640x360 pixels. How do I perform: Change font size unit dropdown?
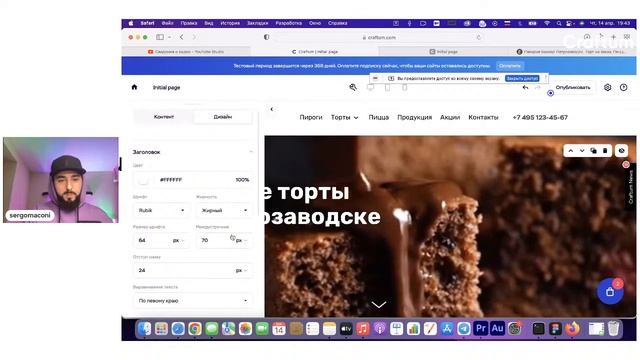178,240
